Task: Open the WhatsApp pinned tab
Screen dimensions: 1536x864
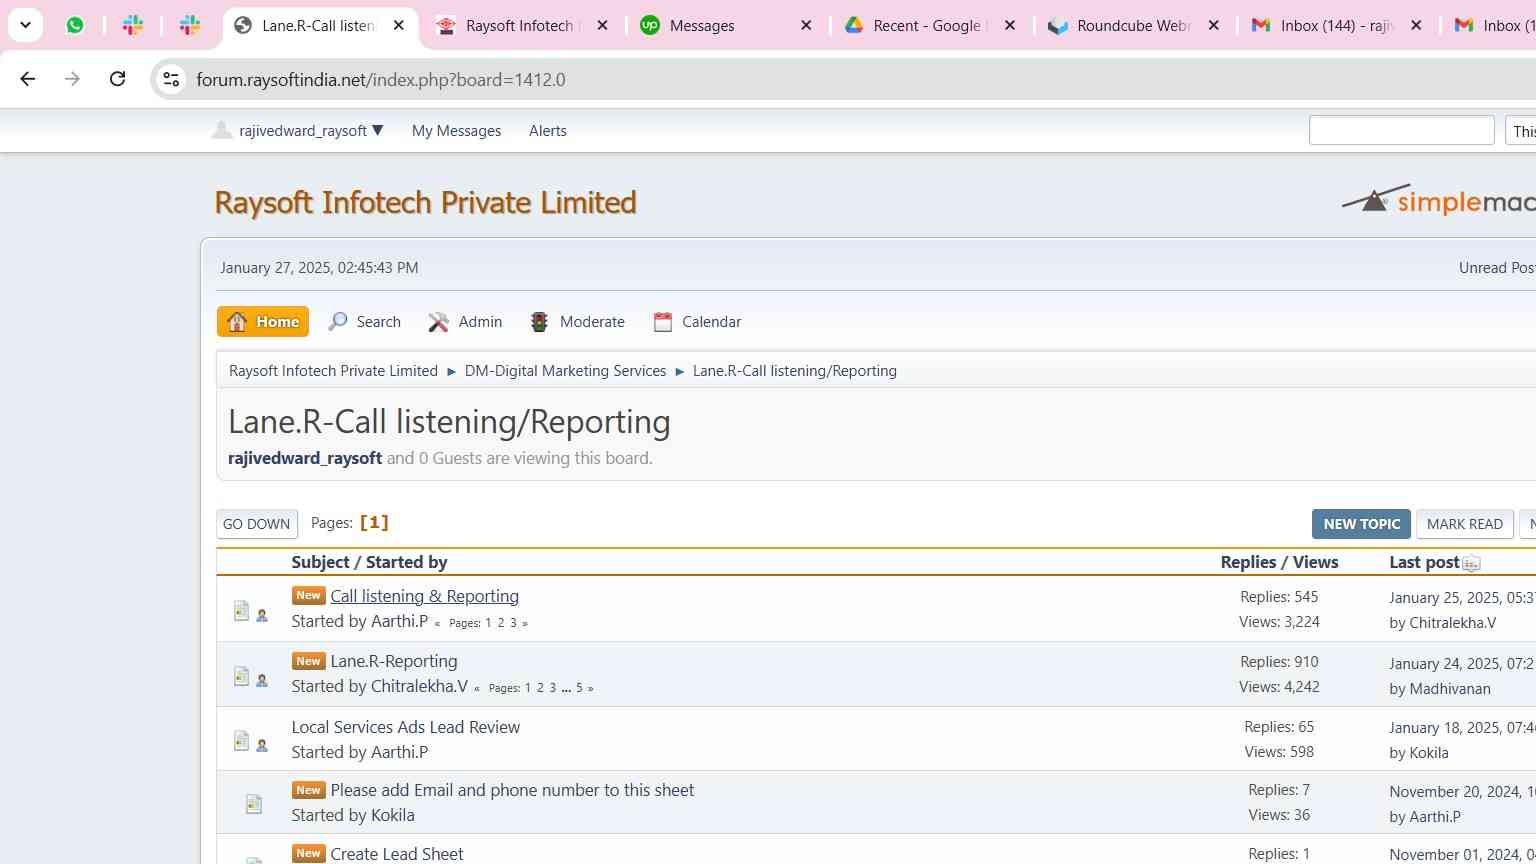Action: tap(75, 25)
